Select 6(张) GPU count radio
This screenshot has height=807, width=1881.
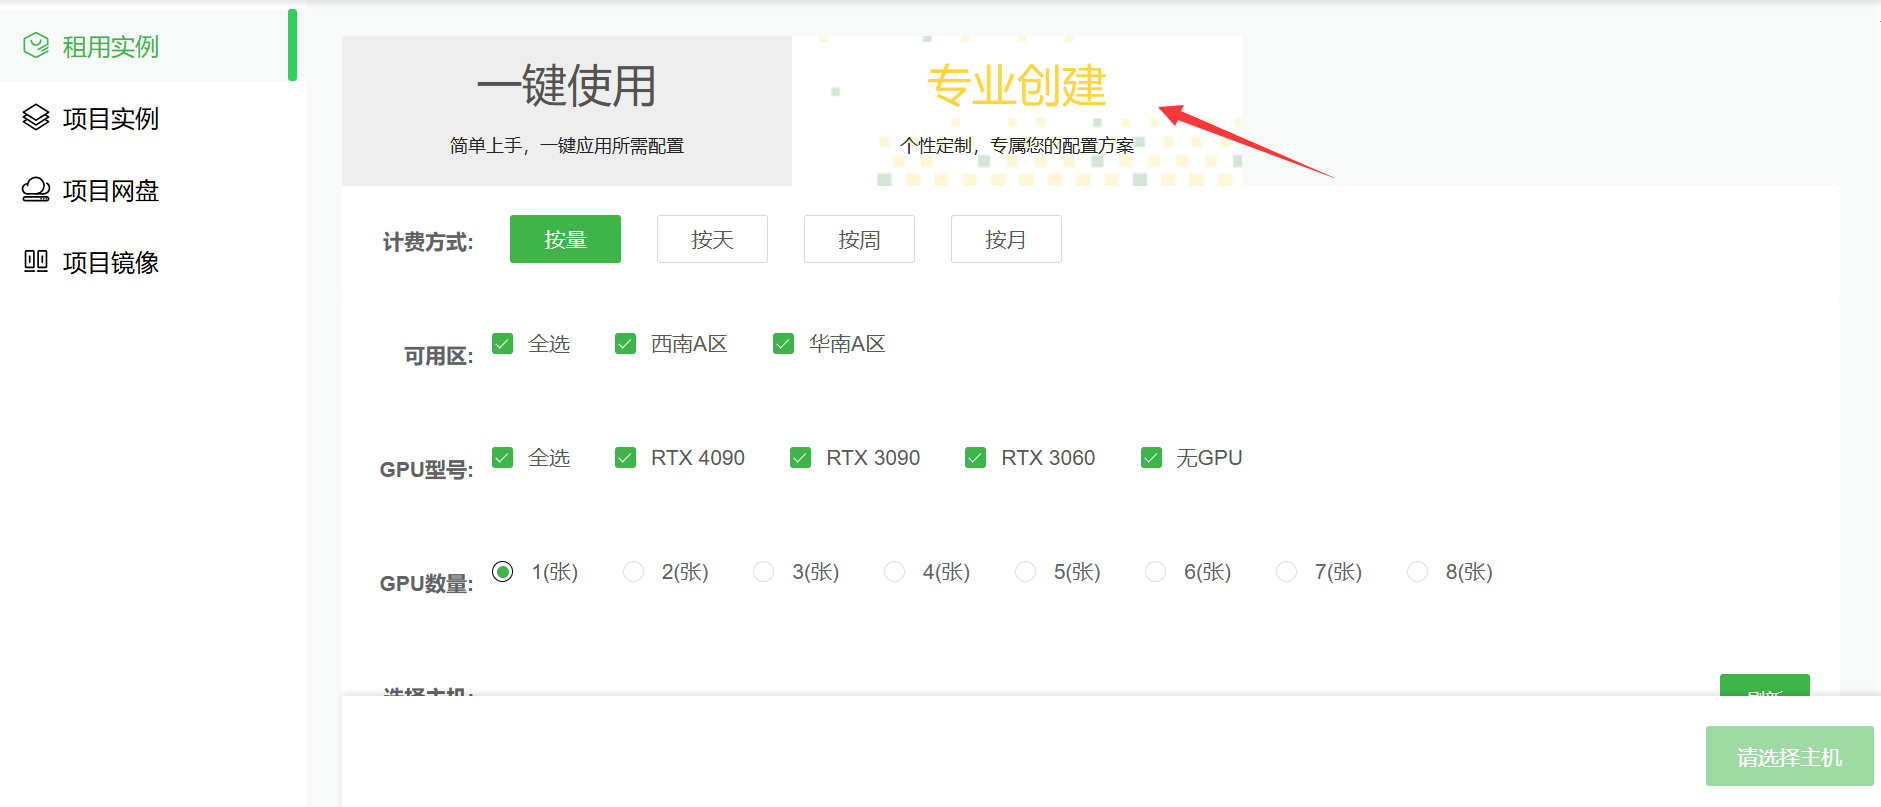tap(1156, 572)
